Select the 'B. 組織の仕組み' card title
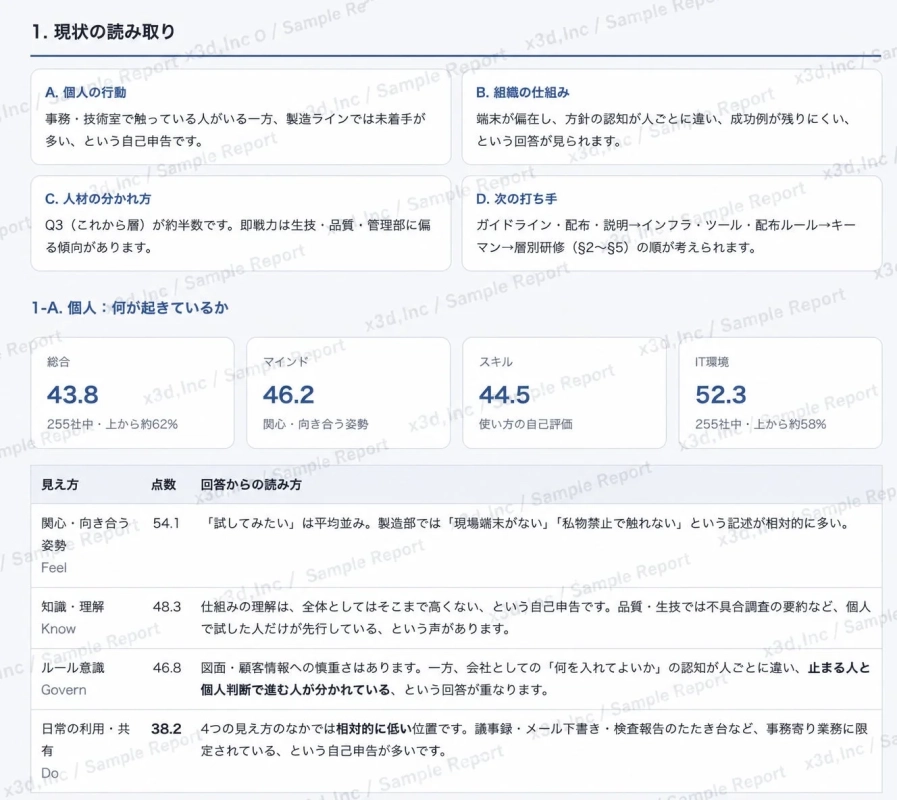 point(522,92)
